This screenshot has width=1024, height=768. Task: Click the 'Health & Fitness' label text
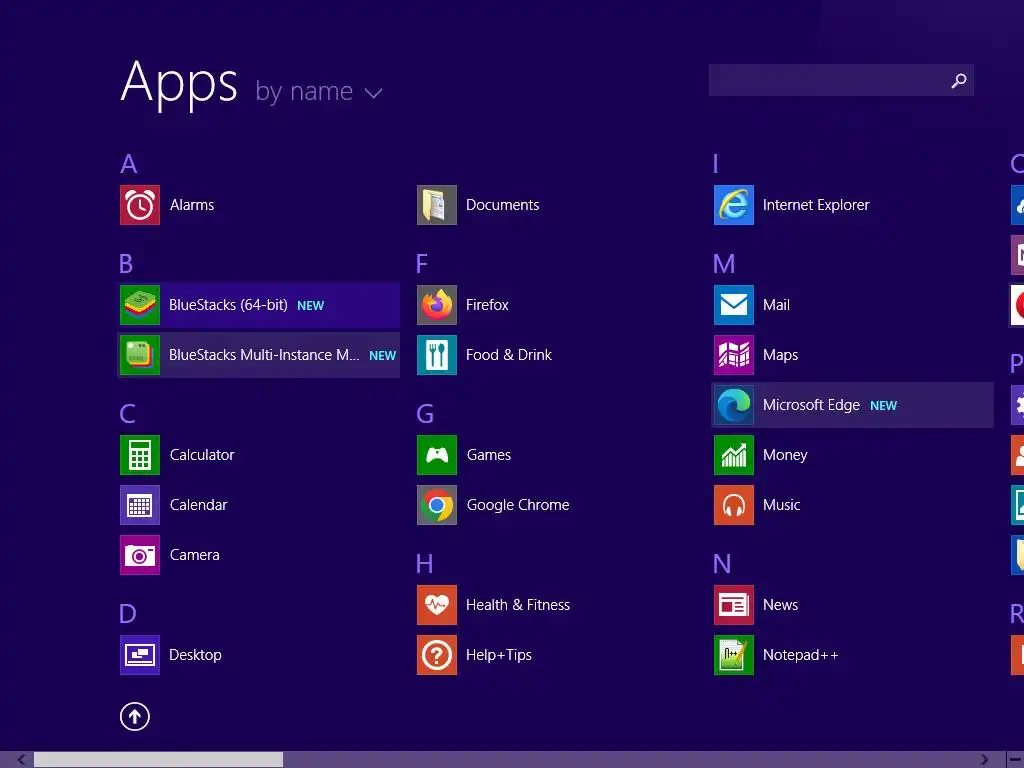click(518, 605)
